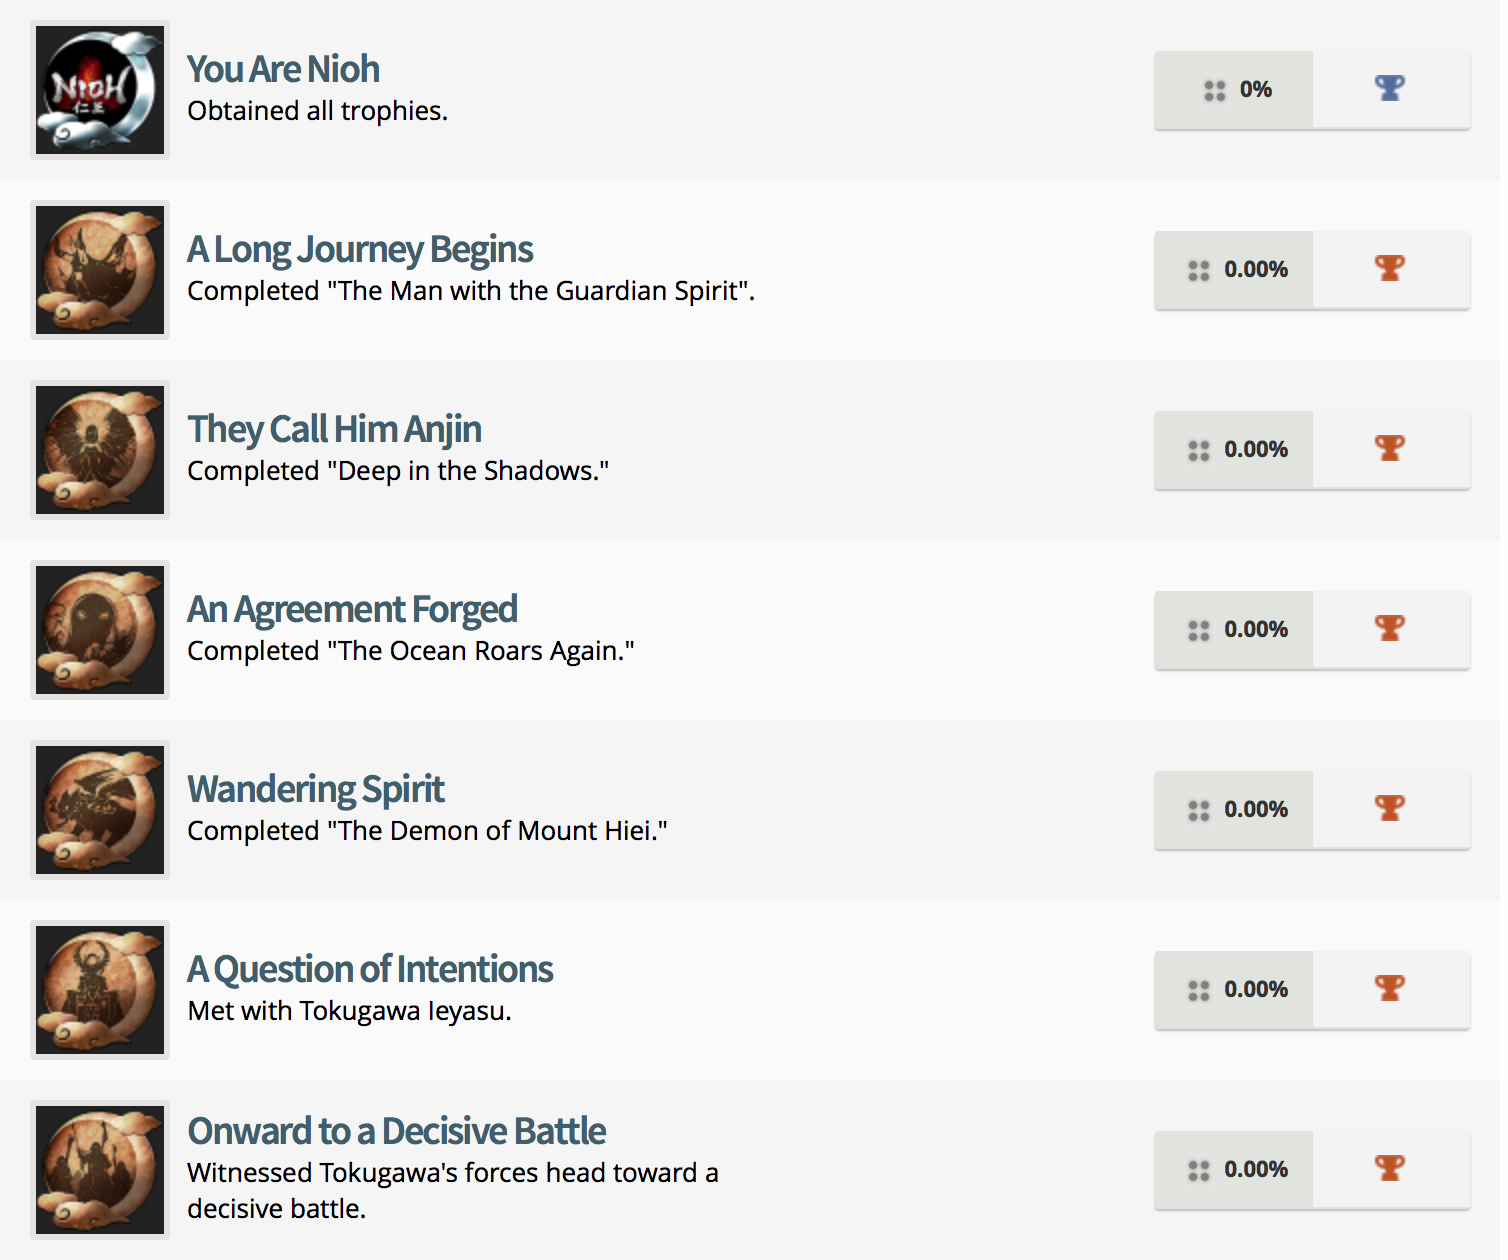Click the bronze trophy icon for A Question of Intentions
This screenshot has height=1260, width=1508.
click(1389, 989)
